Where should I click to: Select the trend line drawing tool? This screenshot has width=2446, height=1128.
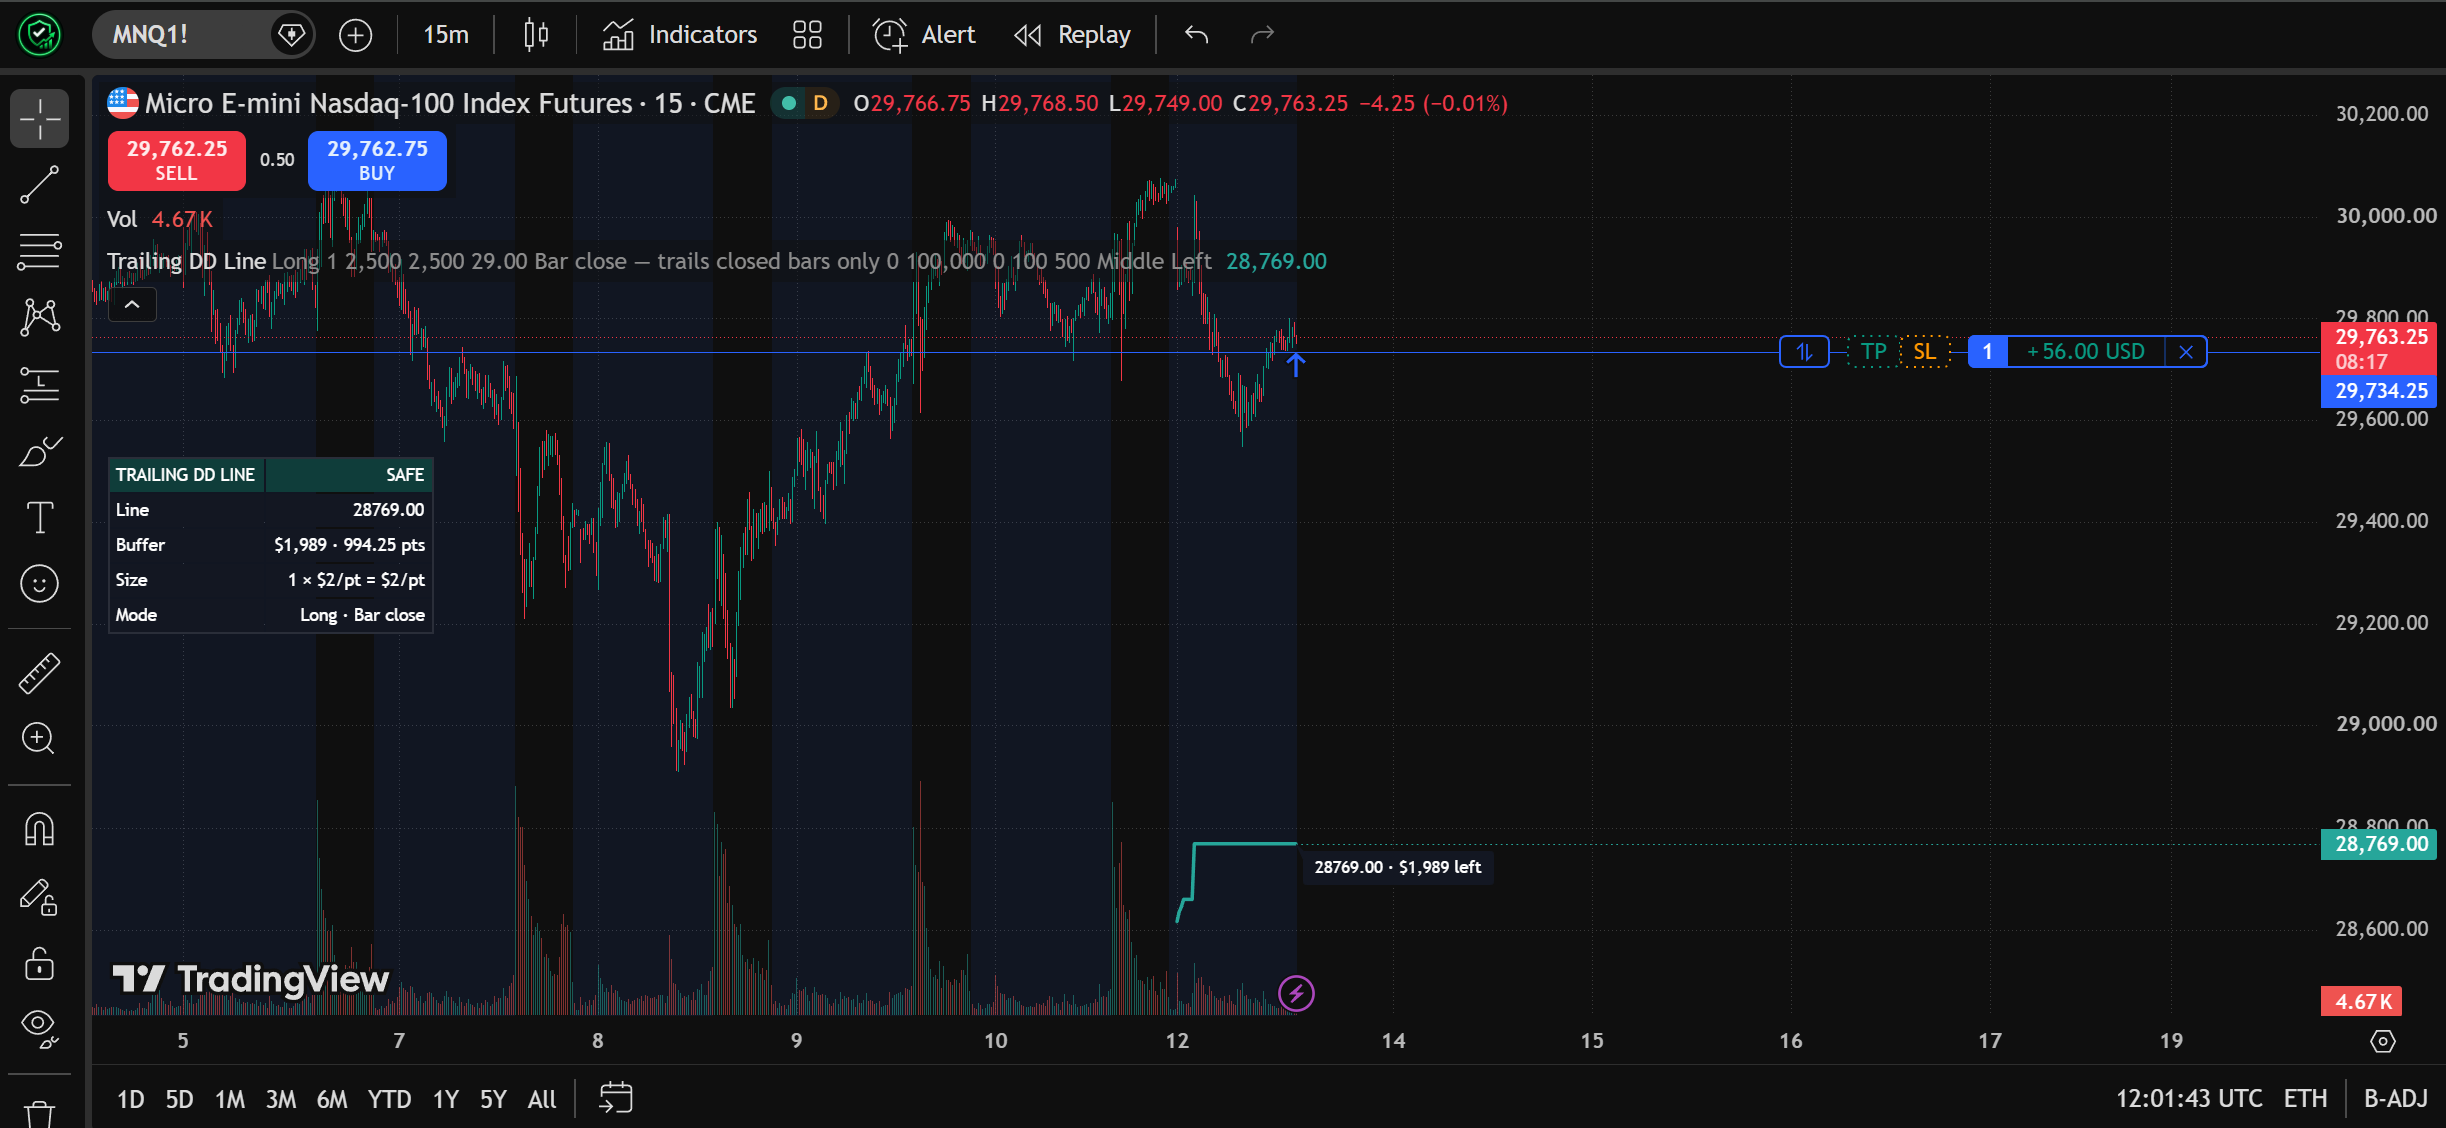(x=40, y=185)
